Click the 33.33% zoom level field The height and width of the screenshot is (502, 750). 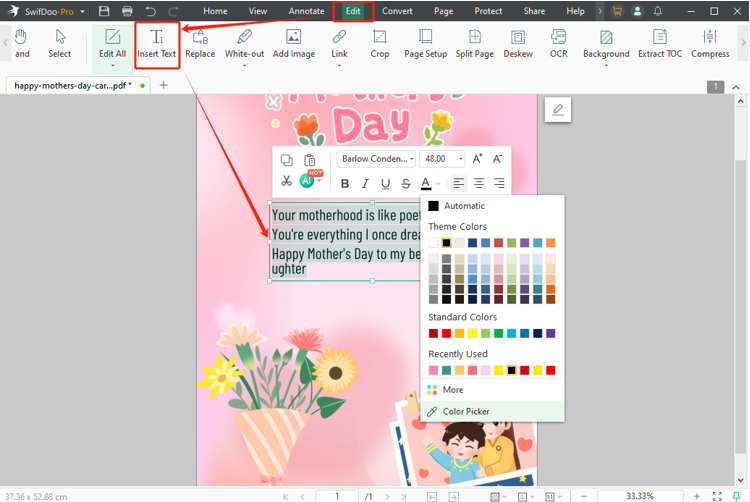[640, 496]
